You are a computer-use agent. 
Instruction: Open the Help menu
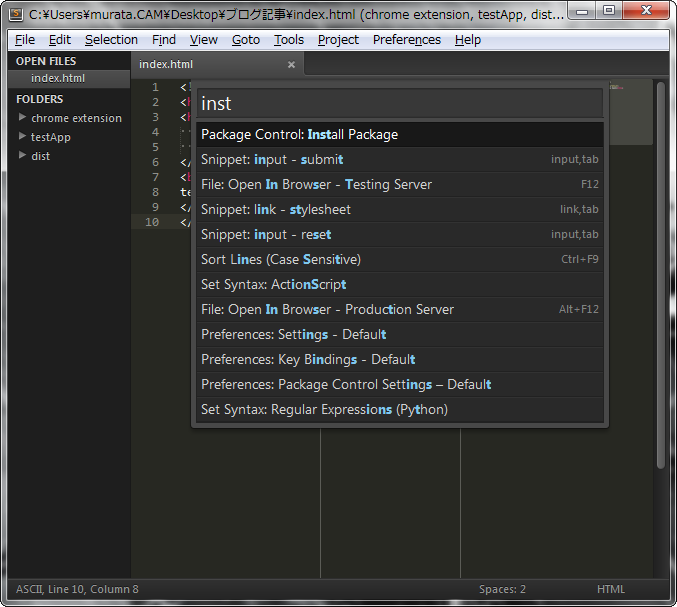(x=468, y=40)
